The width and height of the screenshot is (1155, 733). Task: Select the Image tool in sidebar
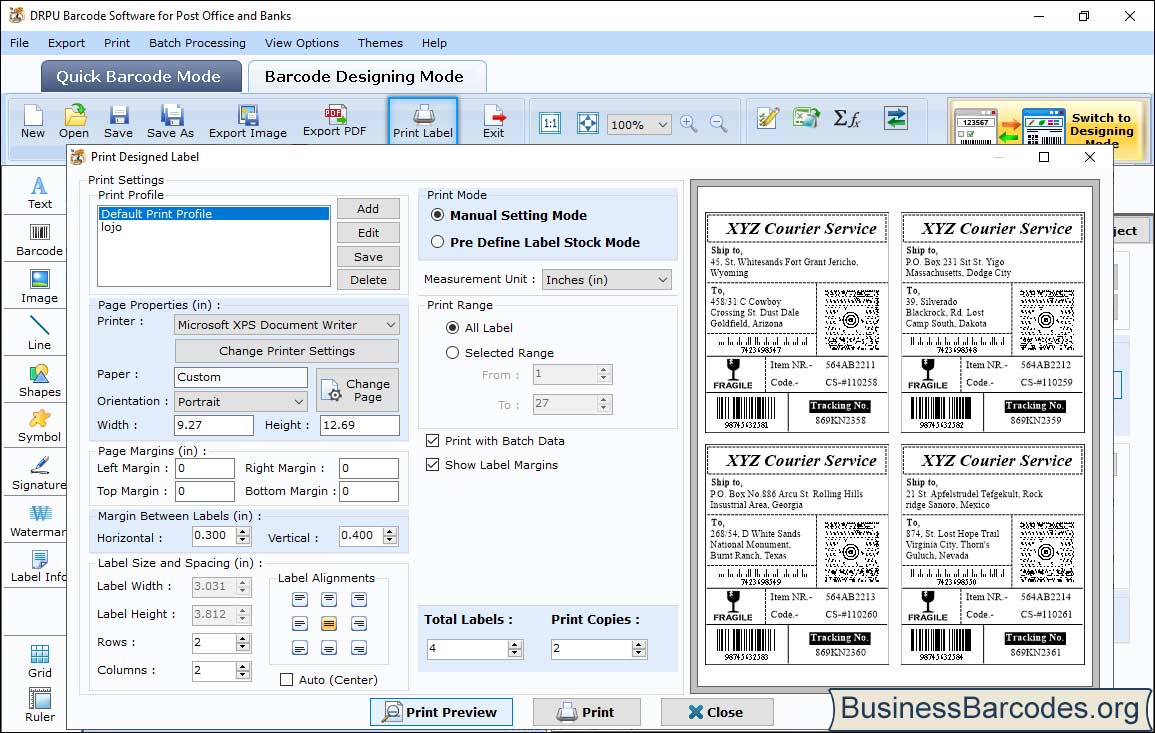pos(39,287)
